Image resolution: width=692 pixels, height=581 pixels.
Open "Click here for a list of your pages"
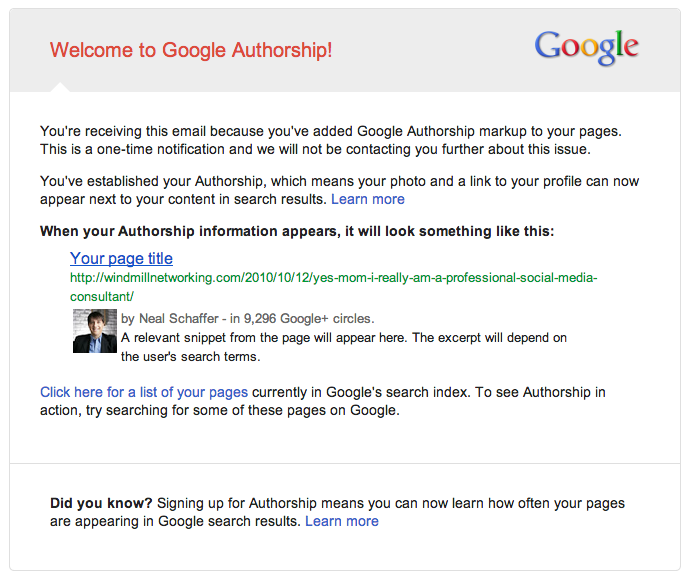144,392
